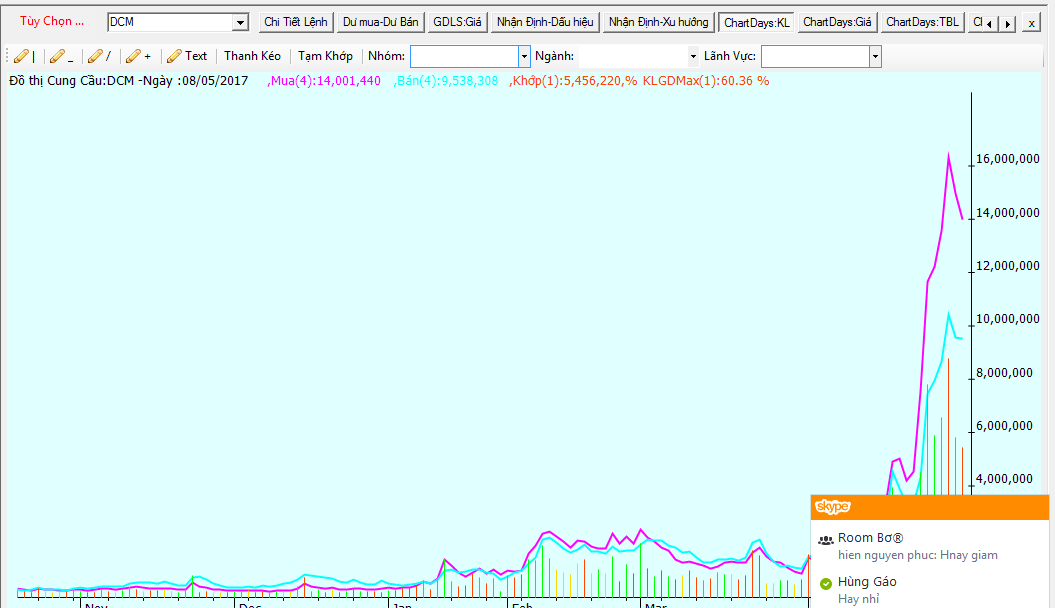Screen dimensions: 1055x608
Task: Click the Room Bơ® group chat icon
Action: (x=826, y=540)
